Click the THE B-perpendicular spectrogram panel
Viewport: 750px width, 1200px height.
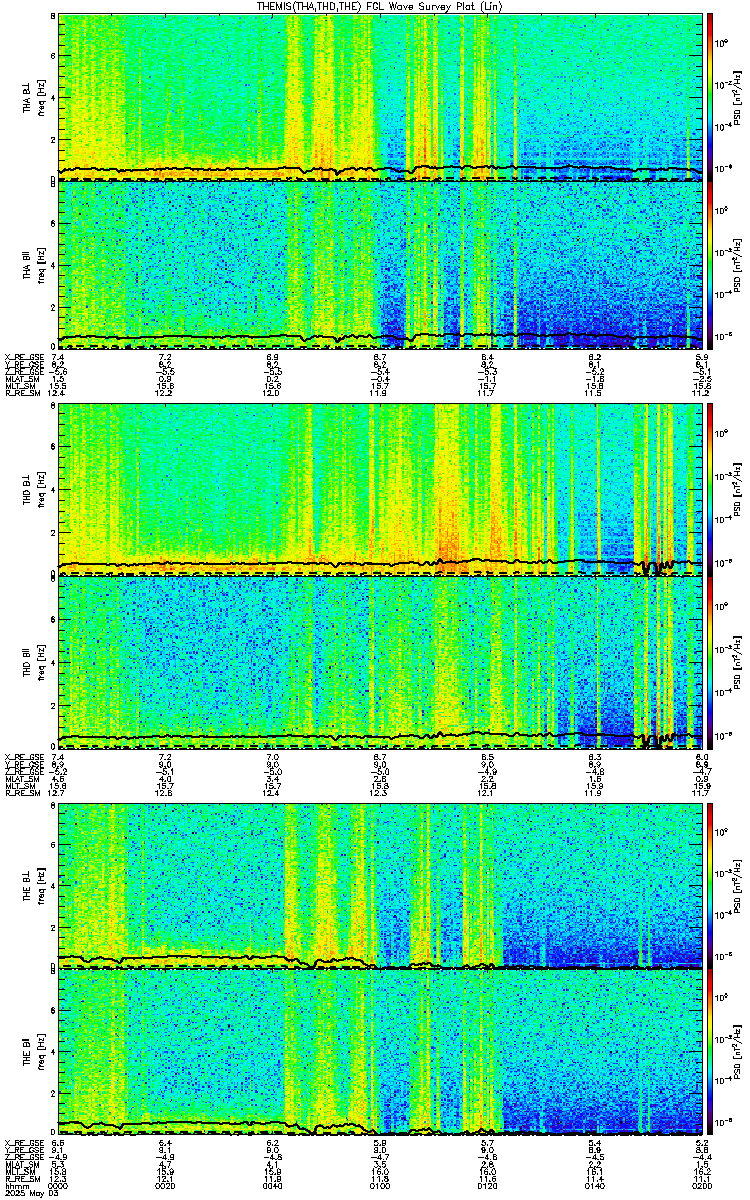(381, 885)
